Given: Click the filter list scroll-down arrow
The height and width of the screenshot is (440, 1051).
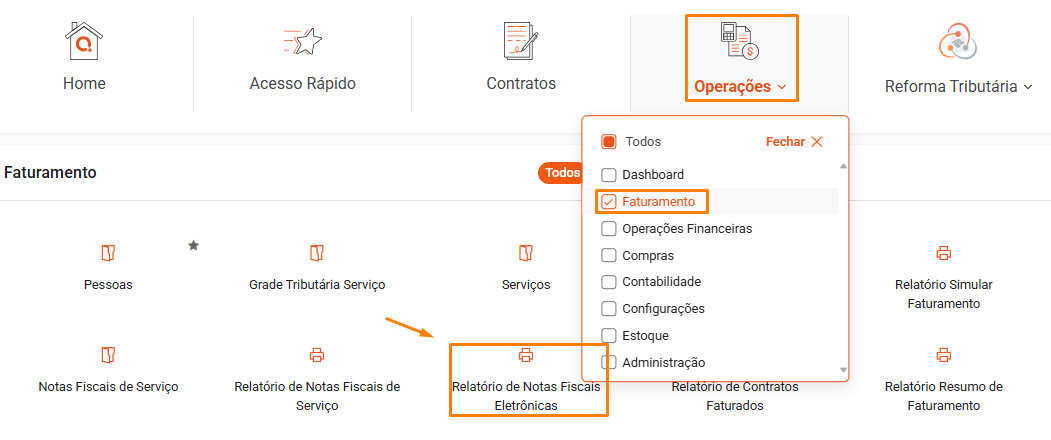Looking at the screenshot, I should click(x=843, y=370).
